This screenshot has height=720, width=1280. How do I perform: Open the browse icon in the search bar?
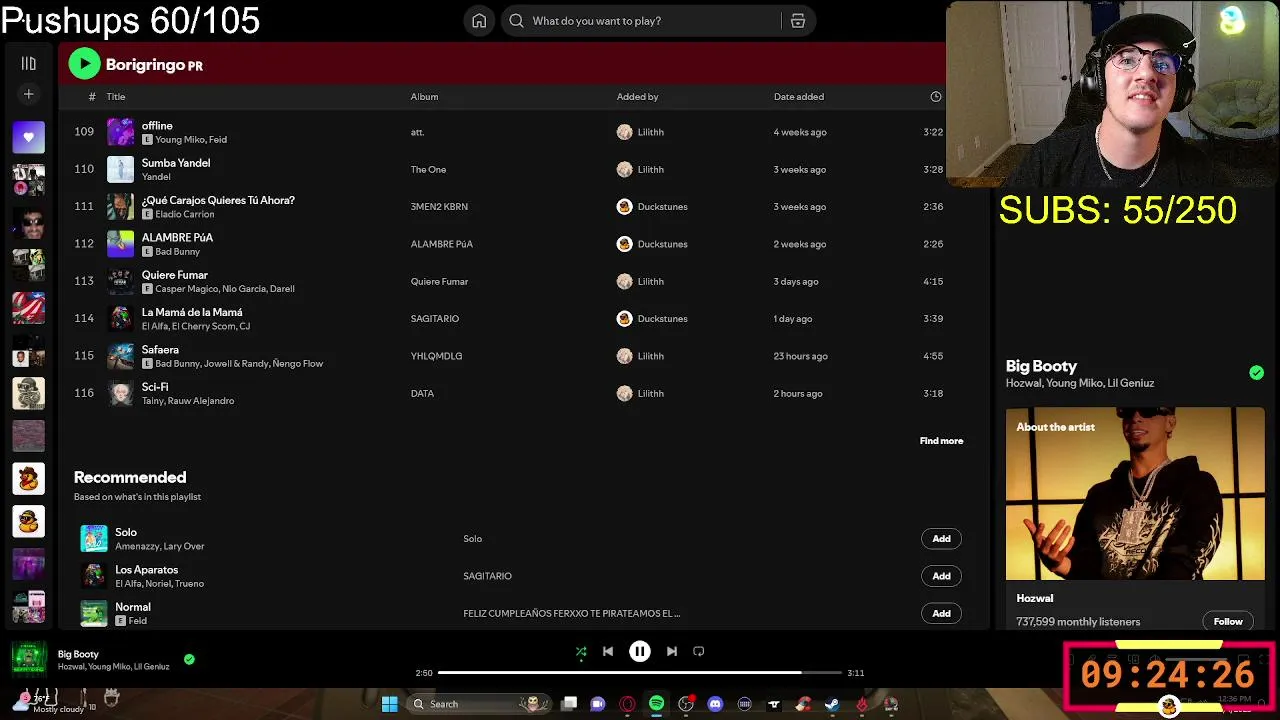point(798,21)
